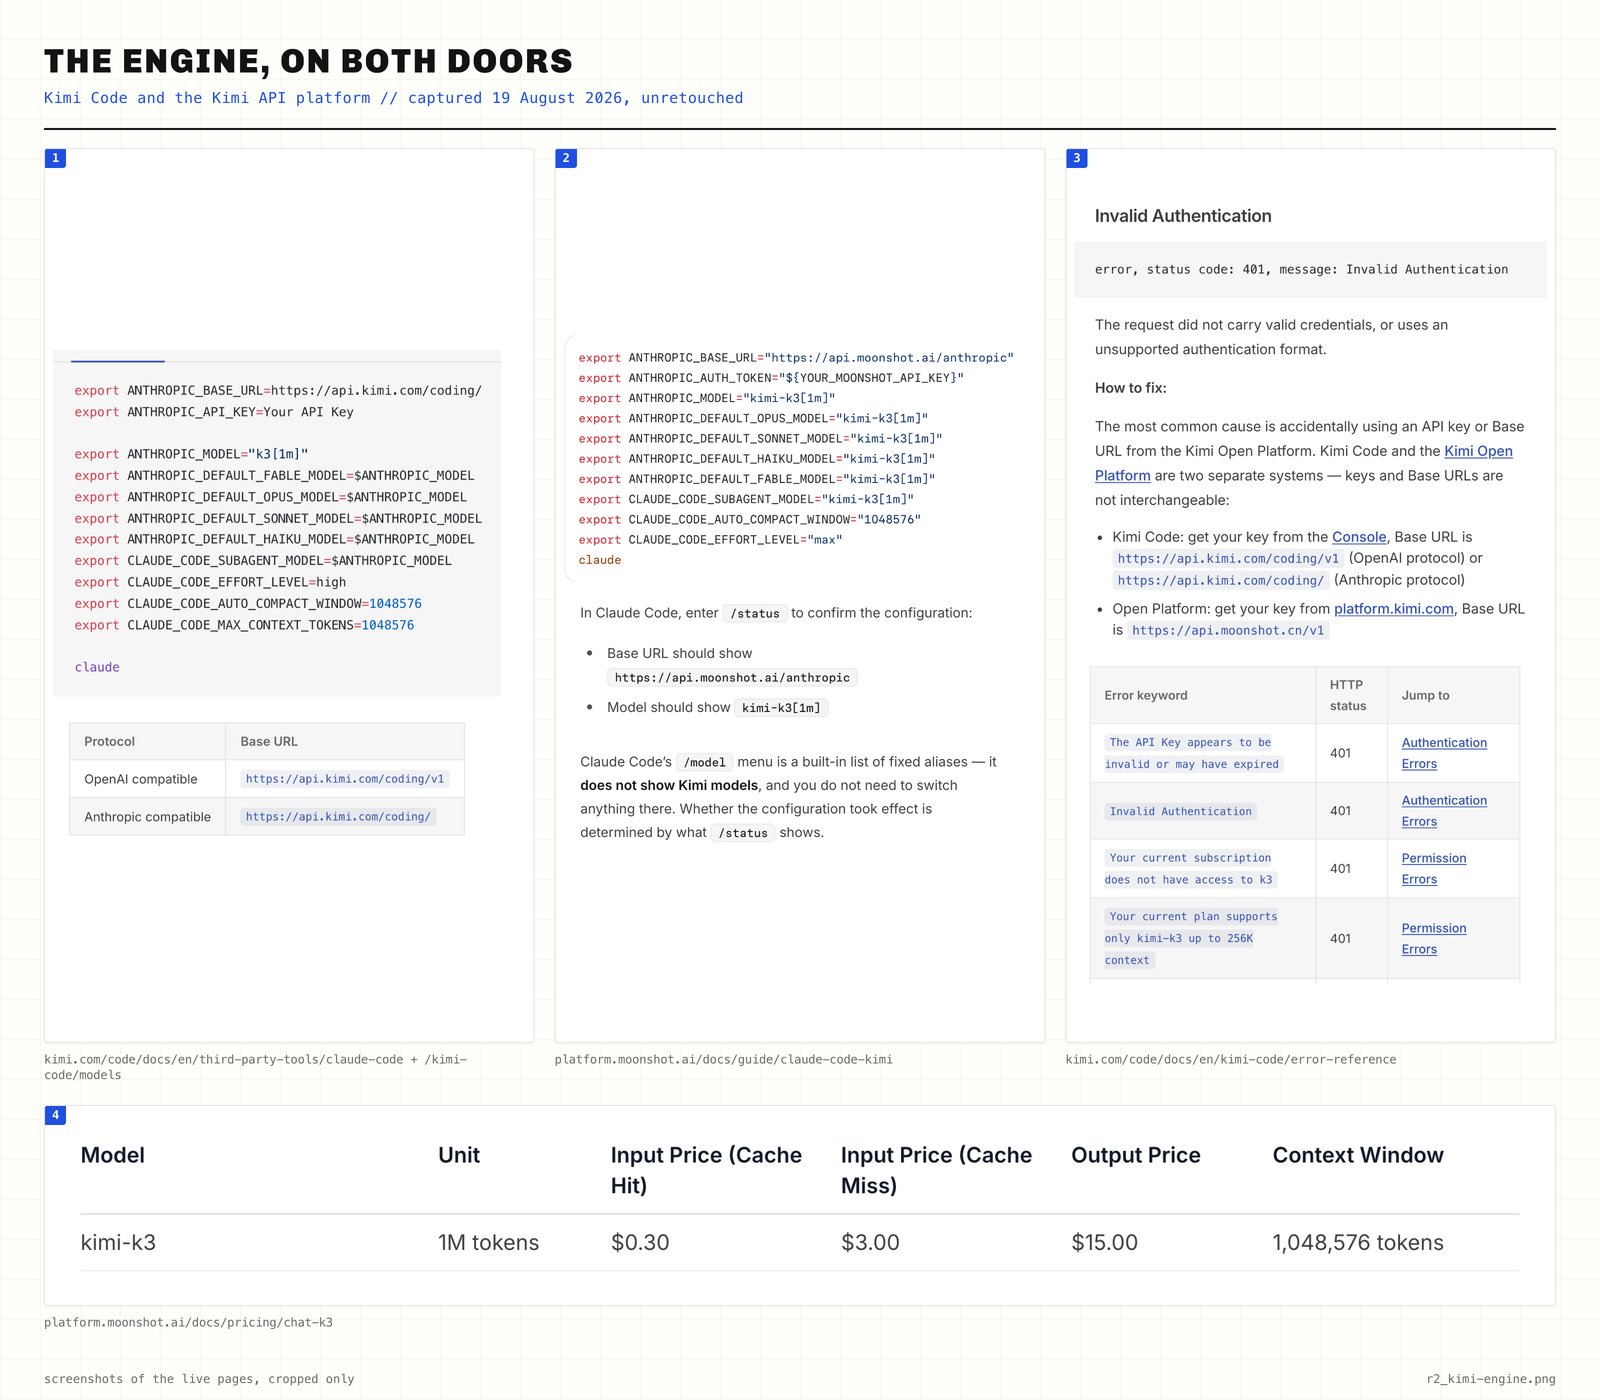Click the blue underlined tab above code block
Screen dimensions: 1600x1400
(117, 358)
